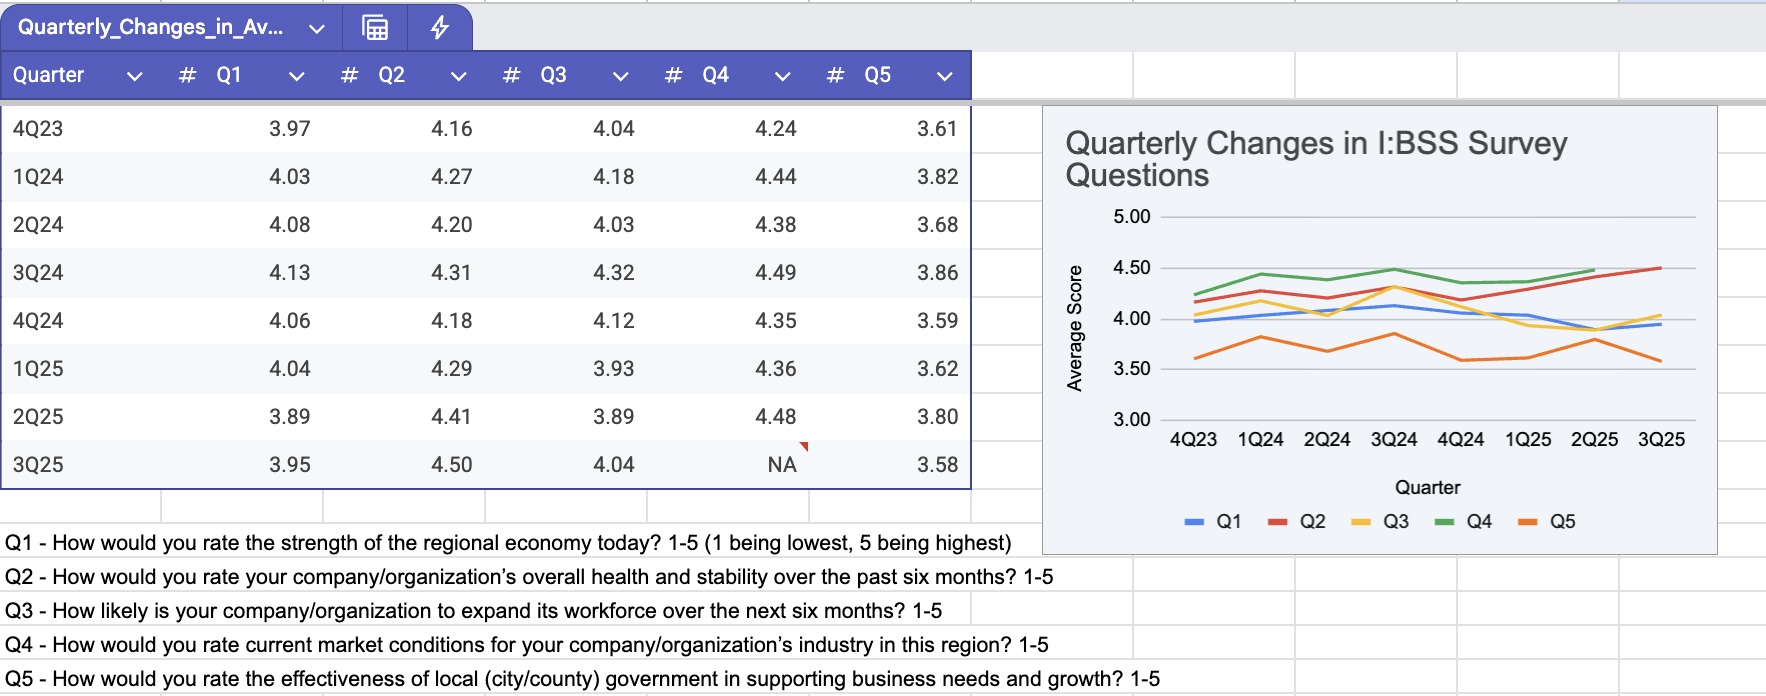This screenshot has width=1766, height=696.
Task: Open the Quarter column dropdown arrow
Action: [134, 76]
